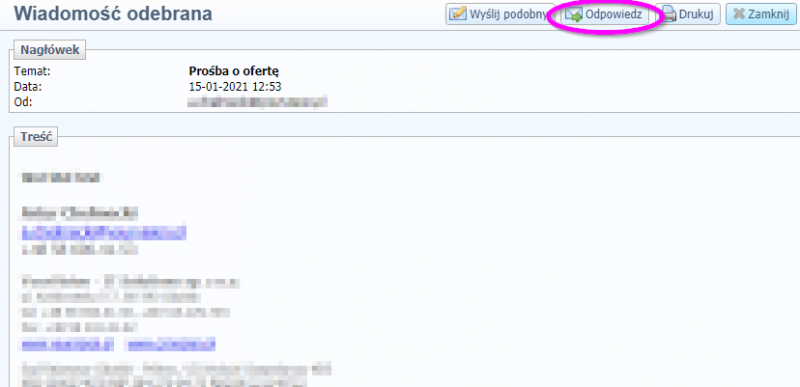This screenshot has height=387, width=800.
Task: Select the subject text Prośba o ofertę
Action: pos(234,71)
